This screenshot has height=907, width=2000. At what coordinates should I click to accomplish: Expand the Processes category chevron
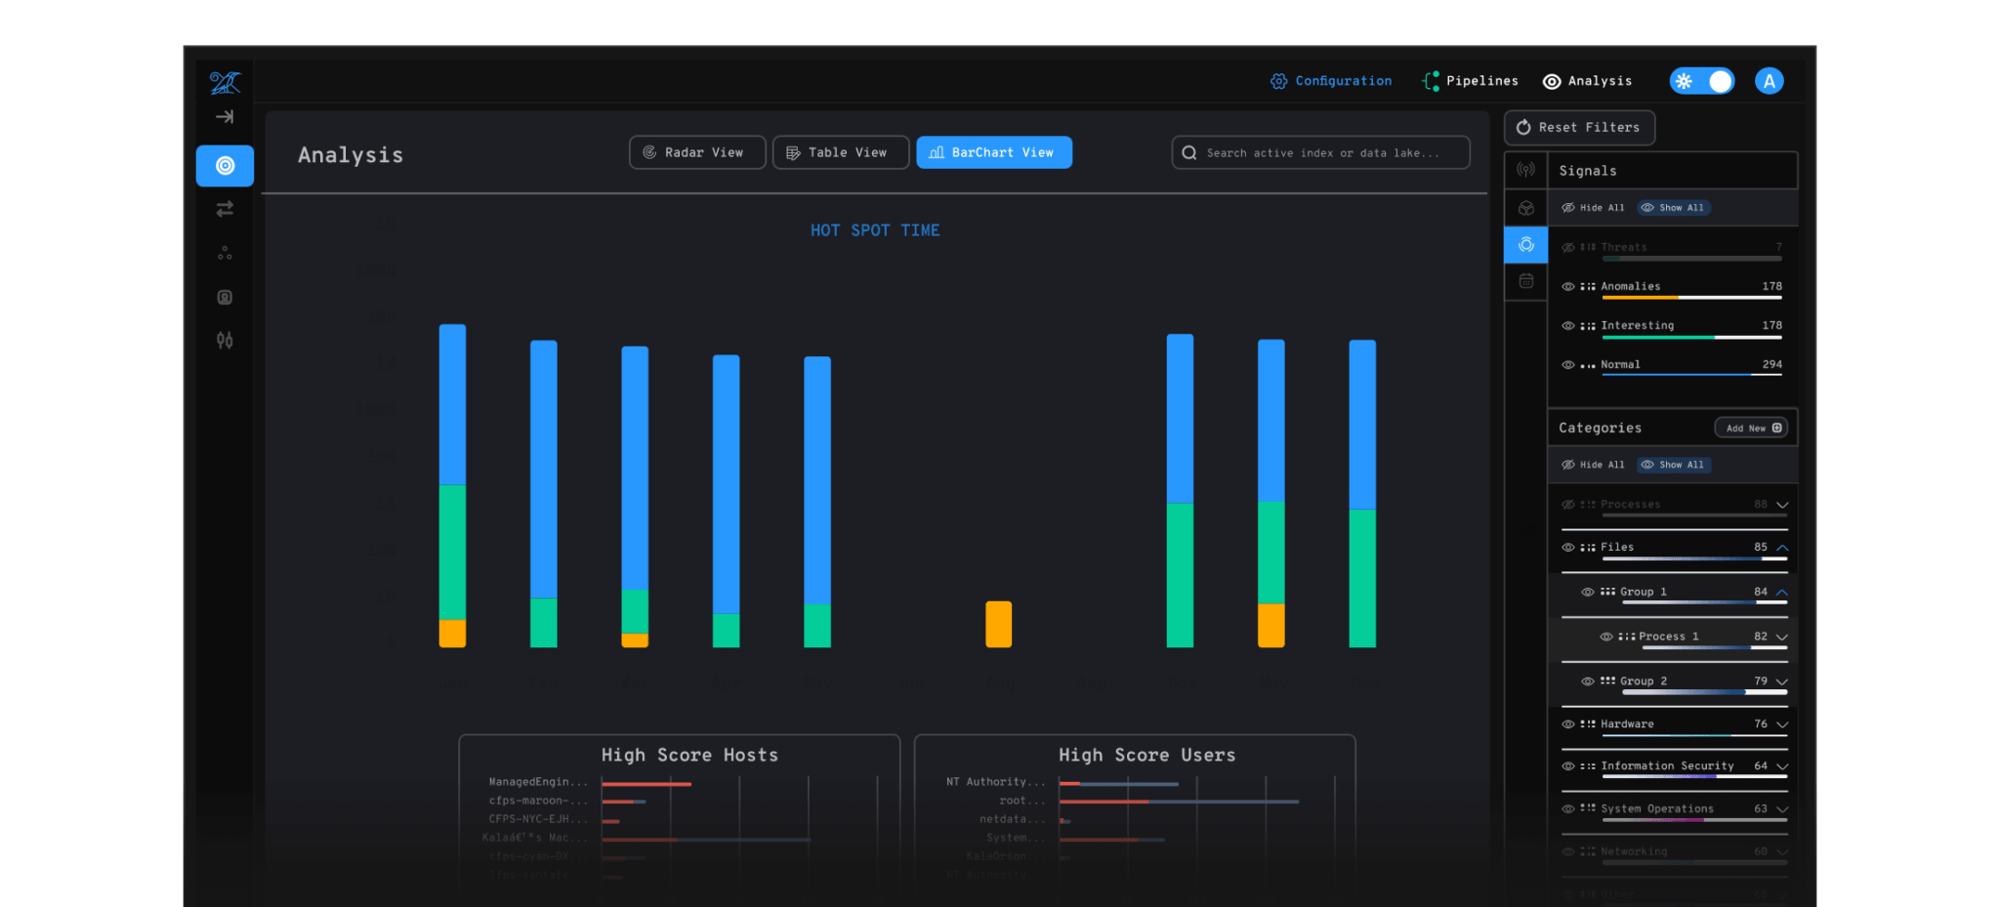(x=1782, y=505)
